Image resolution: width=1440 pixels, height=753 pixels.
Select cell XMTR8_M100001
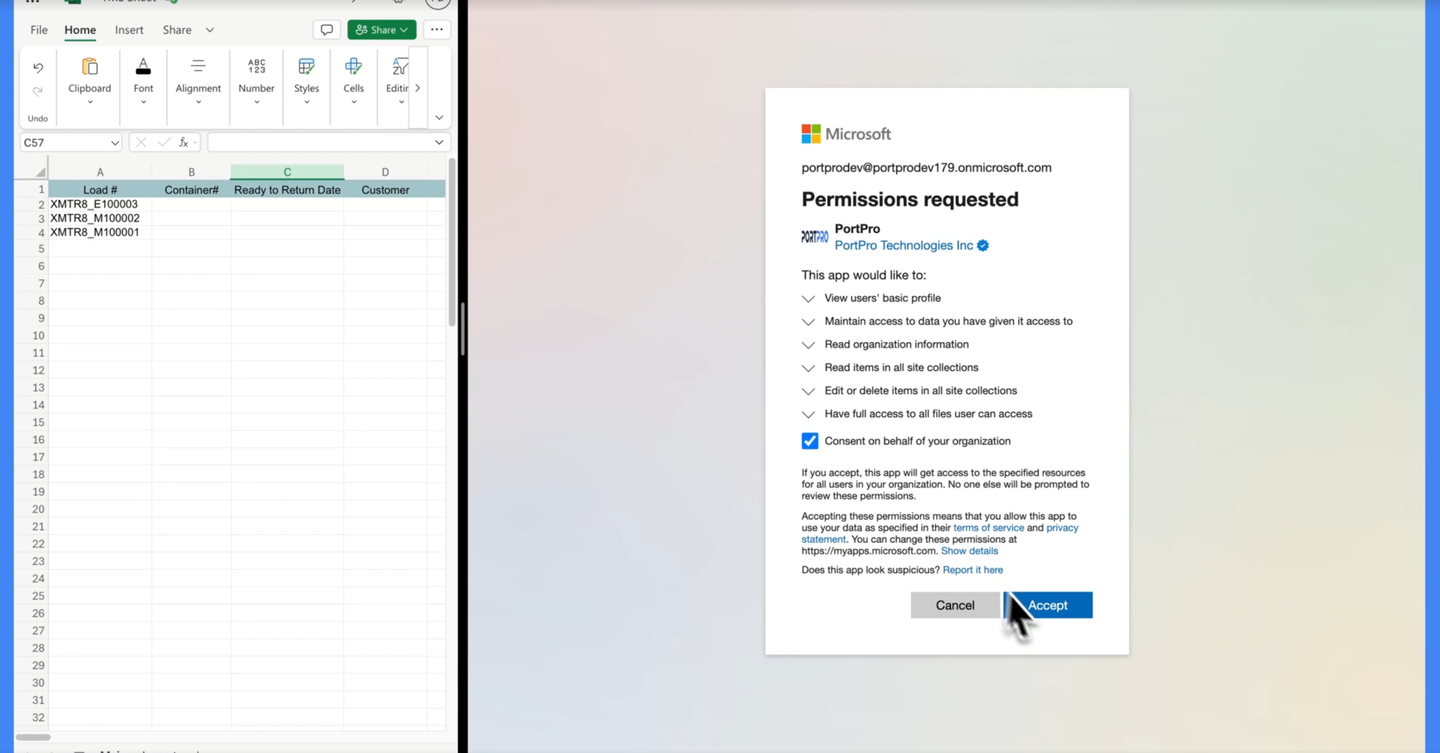tap(100, 232)
